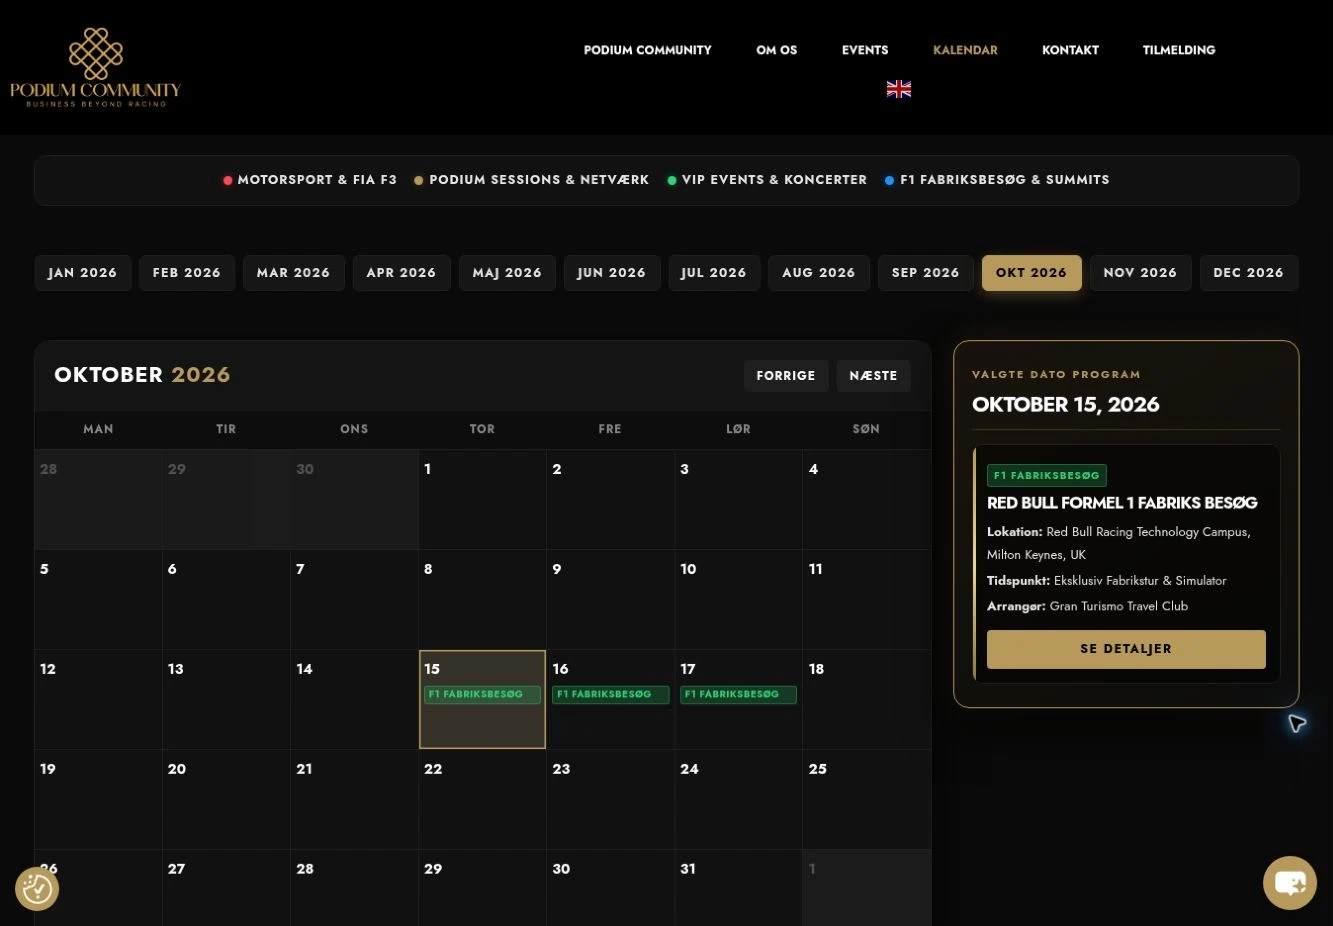Open the chat bubble widget
This screenshot has width=1333, height=926.
(1290, 883)
